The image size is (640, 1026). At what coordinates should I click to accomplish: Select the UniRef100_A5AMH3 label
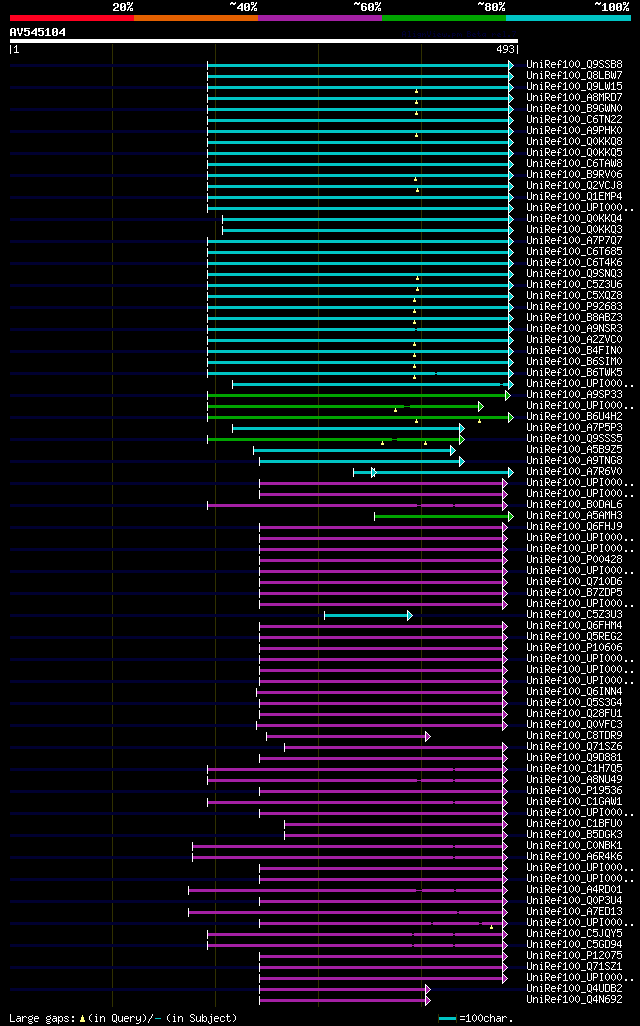tap(575, 516)
